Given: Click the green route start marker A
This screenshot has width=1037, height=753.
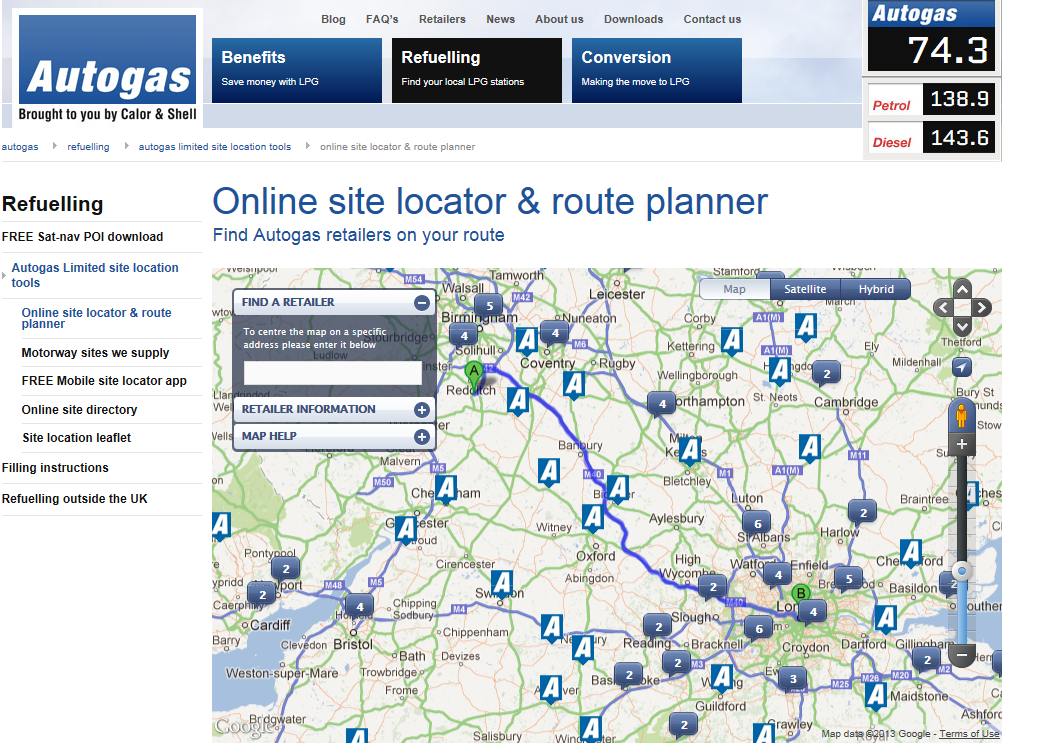Looking at the screenshot, I should click(475, 374).
